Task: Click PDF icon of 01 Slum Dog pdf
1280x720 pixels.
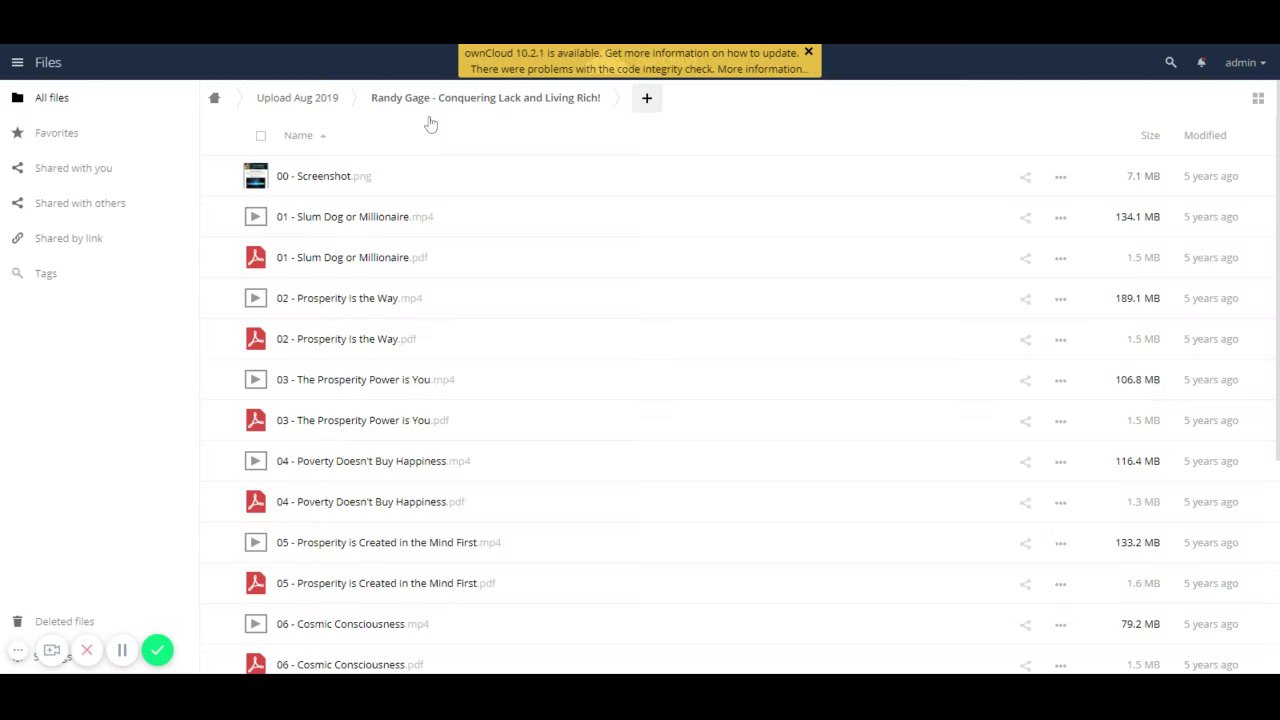Action: click(256, 257)
